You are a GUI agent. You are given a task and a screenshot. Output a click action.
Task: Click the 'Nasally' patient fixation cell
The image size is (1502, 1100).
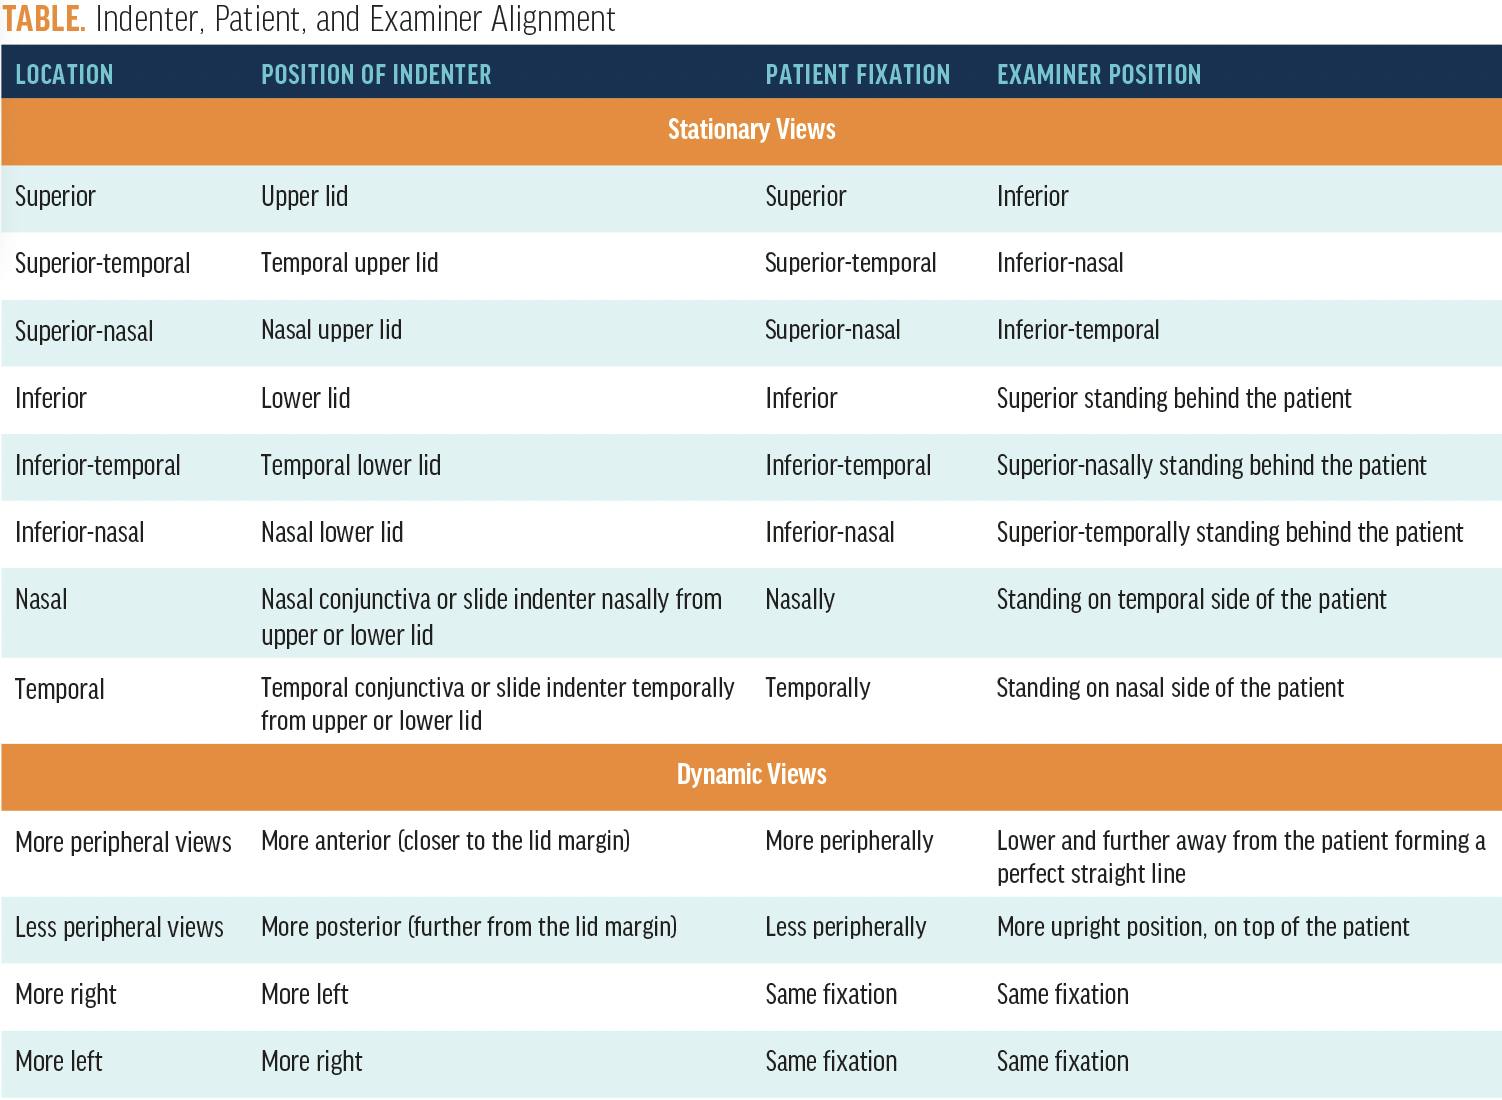click(x=799, y=600)
